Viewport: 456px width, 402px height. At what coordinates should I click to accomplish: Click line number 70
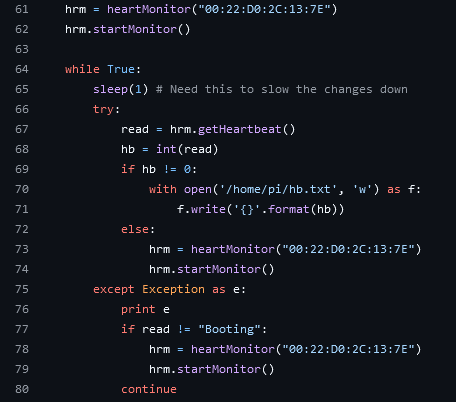22,189
